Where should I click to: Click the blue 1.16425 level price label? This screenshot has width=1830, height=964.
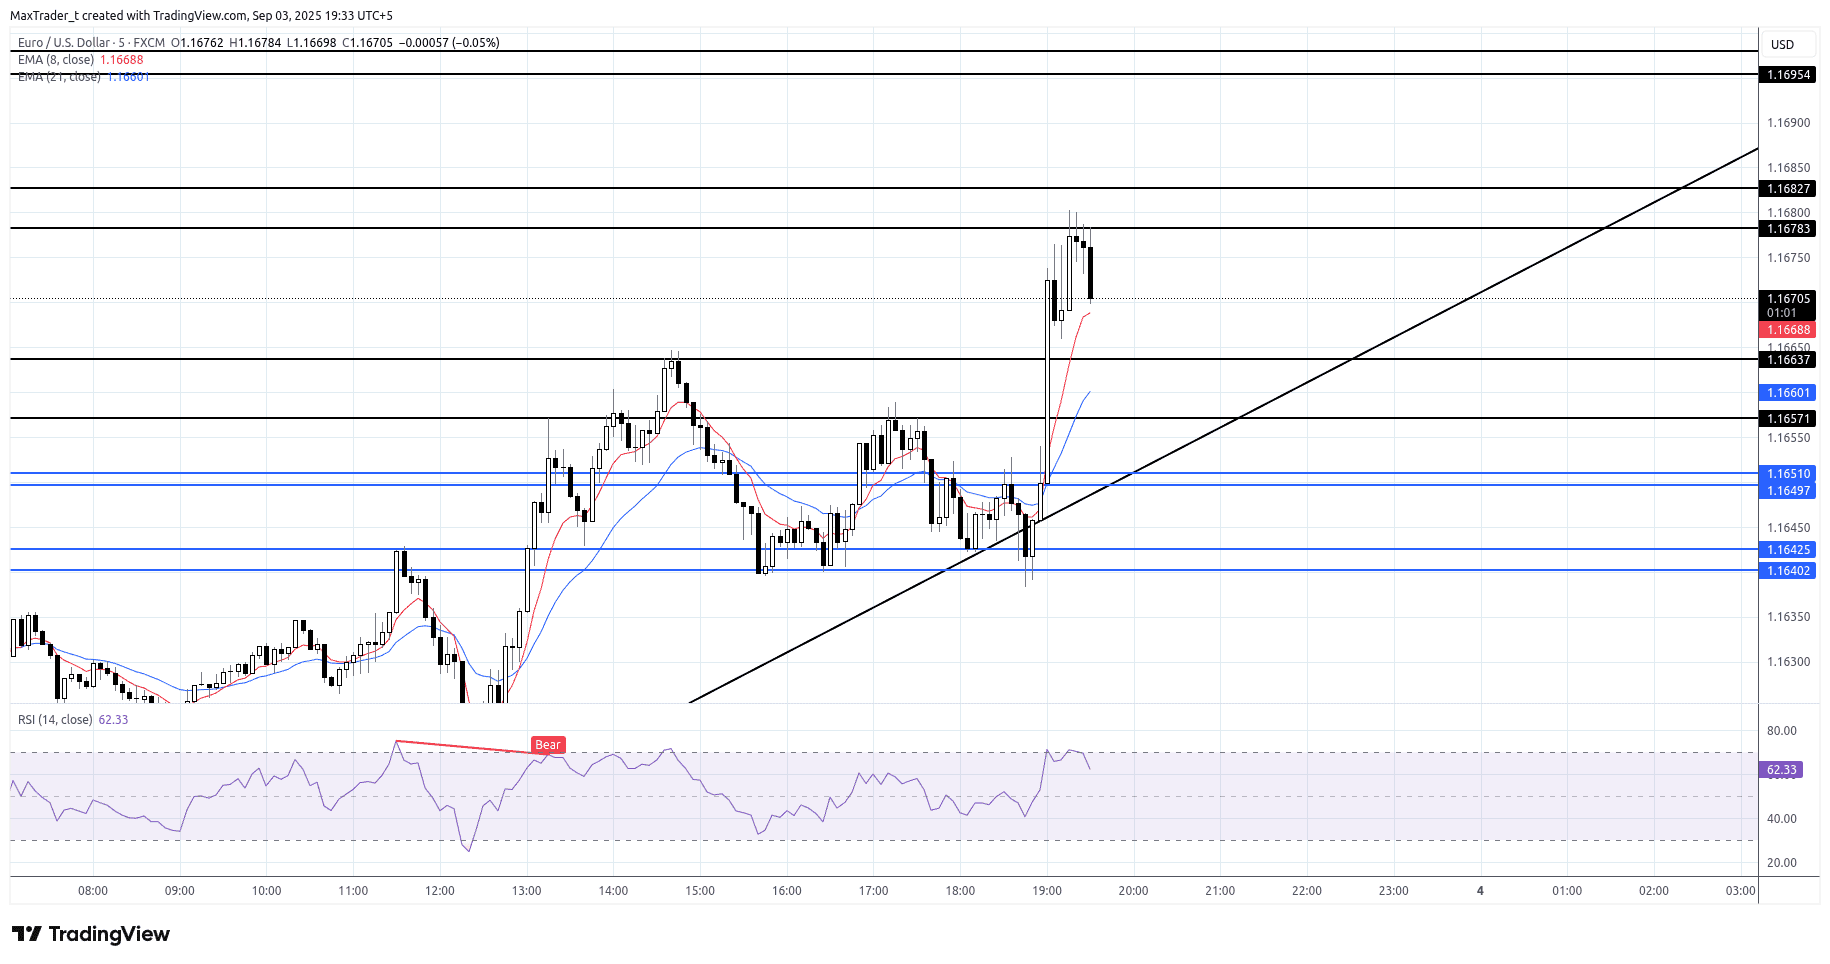(x=1787, y=550)
